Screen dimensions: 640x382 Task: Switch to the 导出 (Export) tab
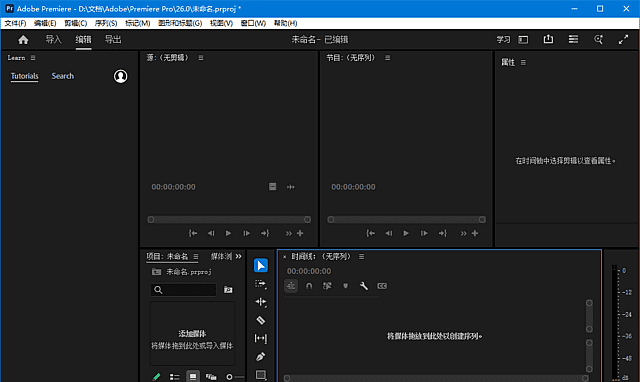[113, 40]
